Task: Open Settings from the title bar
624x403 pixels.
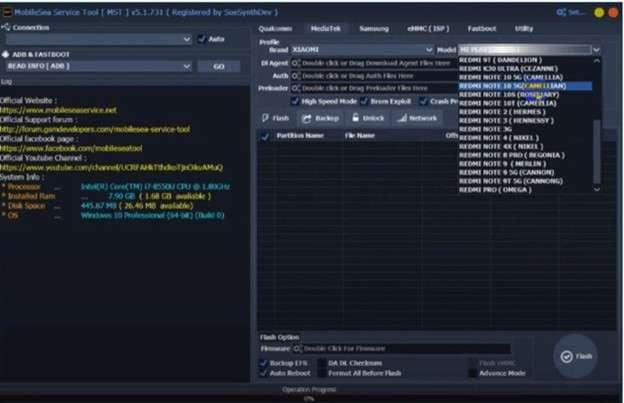Action: pyautogui.click(x=571, y=12)
